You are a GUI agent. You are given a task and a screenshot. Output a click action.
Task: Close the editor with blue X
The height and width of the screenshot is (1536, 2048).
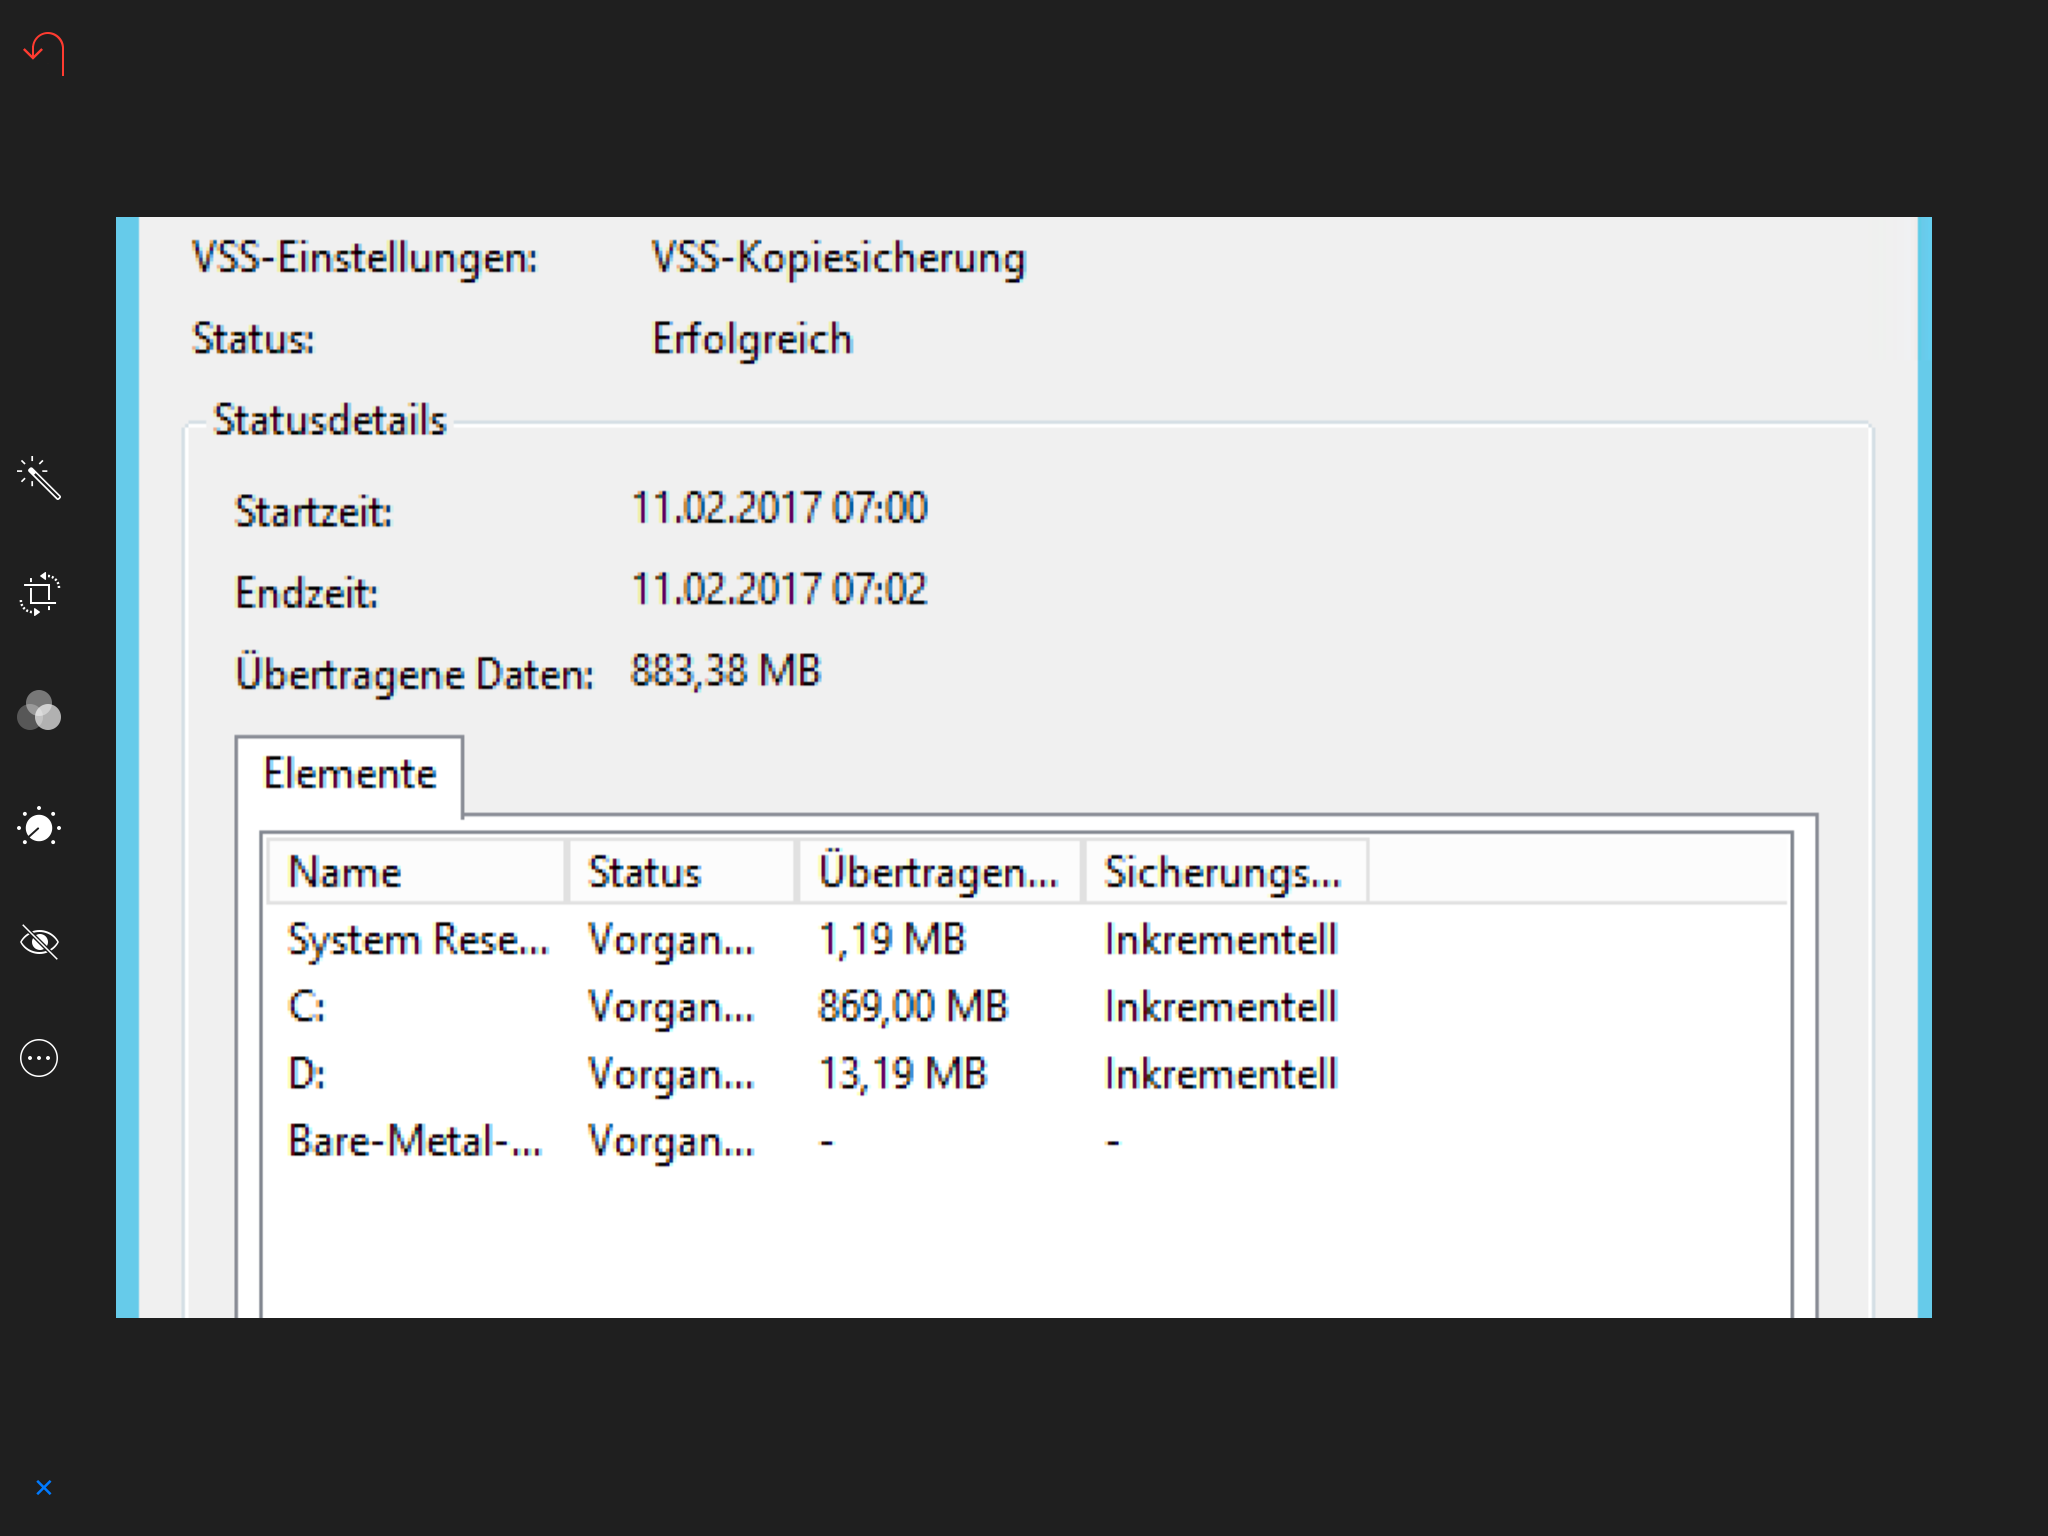pos(44,1488)
